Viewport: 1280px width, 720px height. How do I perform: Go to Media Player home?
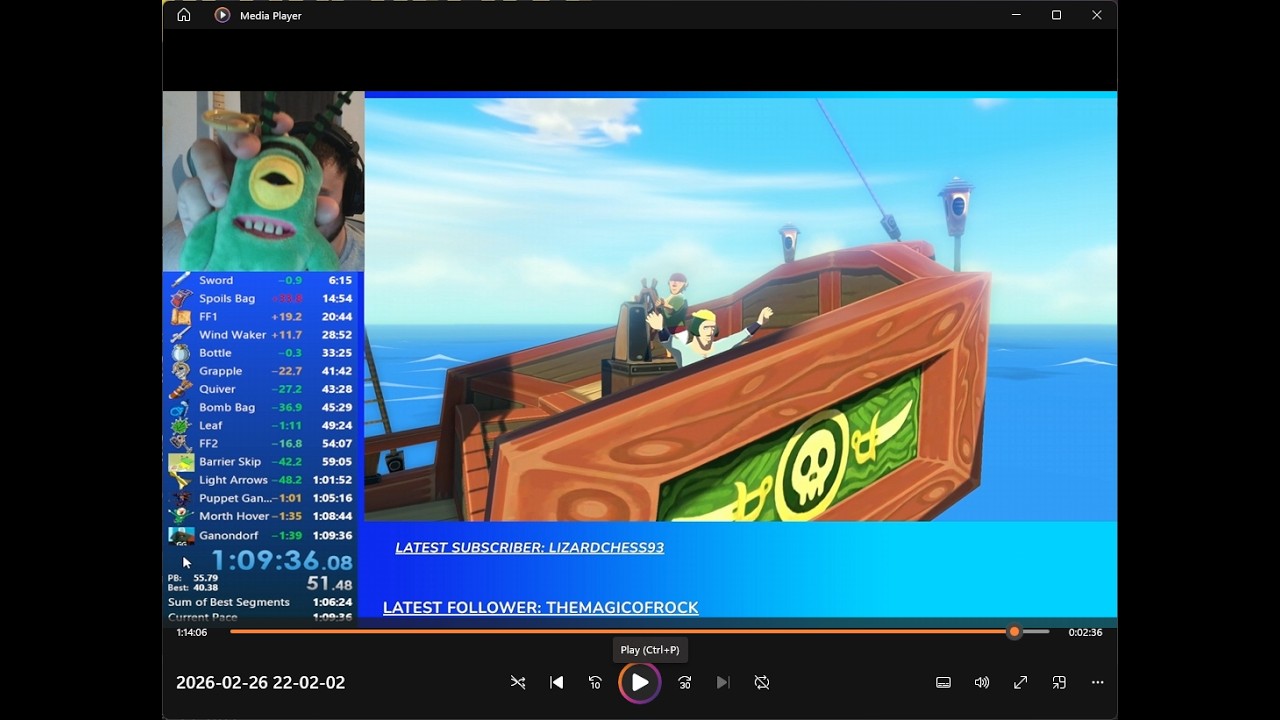click(184, 15)
